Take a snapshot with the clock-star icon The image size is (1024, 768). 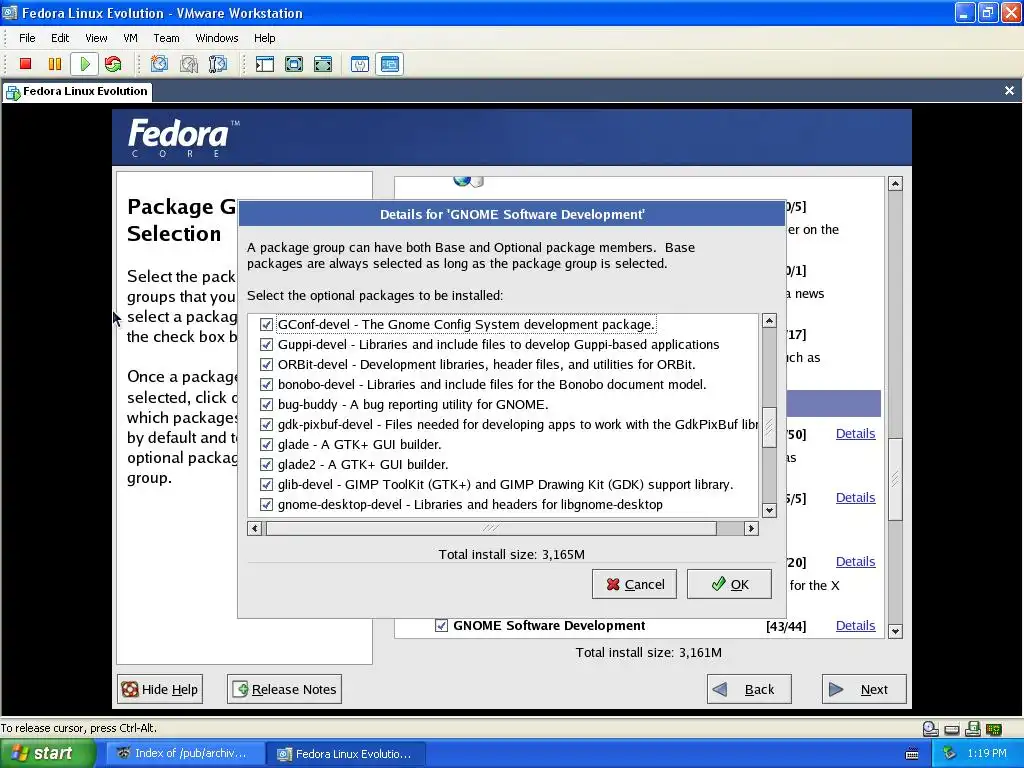[x=159, y=64]
